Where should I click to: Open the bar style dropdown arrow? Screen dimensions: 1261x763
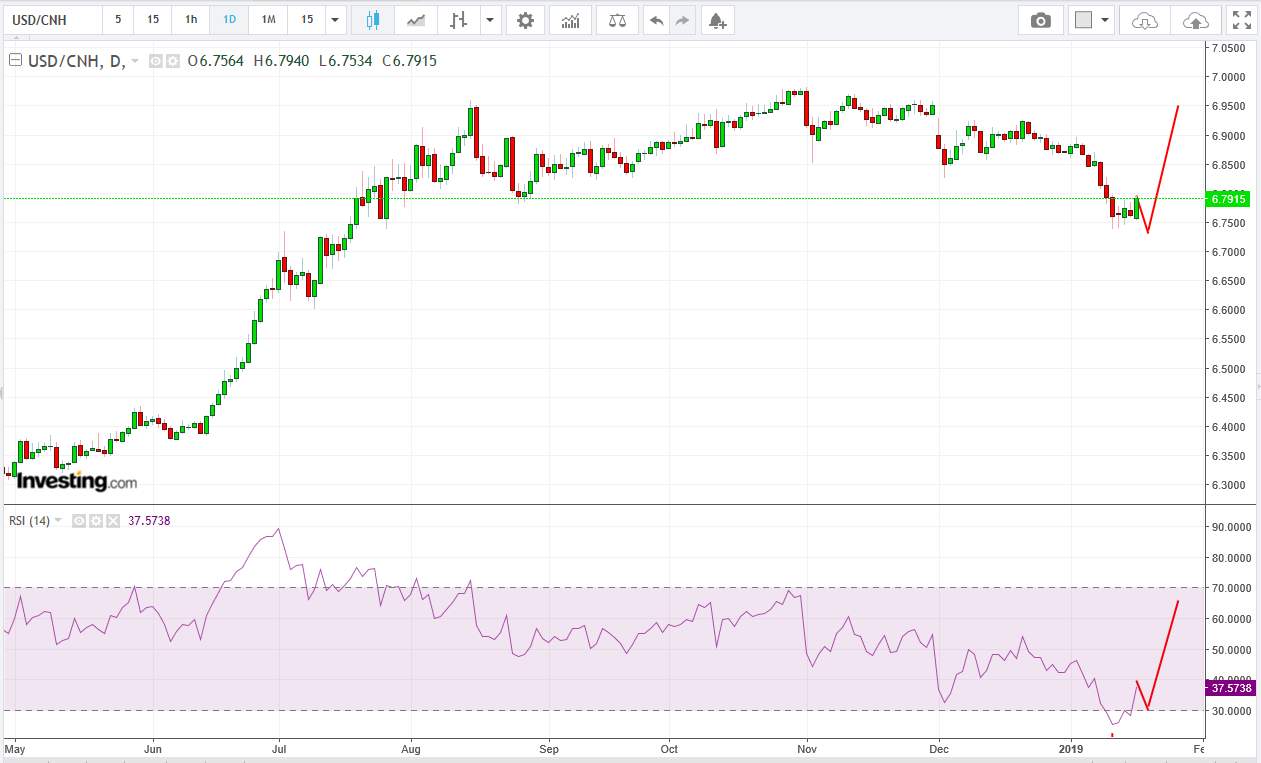pyautogui.click(x=489, y=20)
